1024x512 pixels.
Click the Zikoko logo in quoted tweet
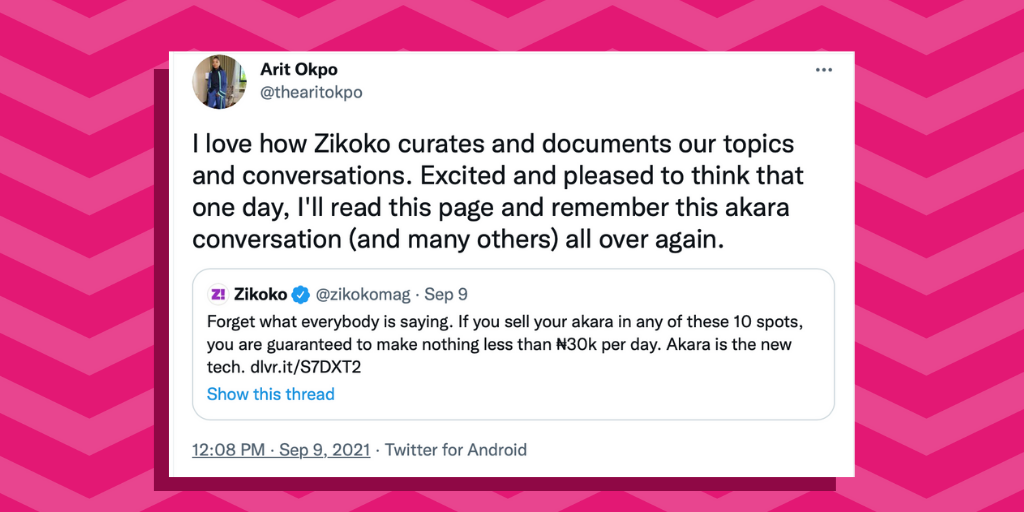point(217,294)
